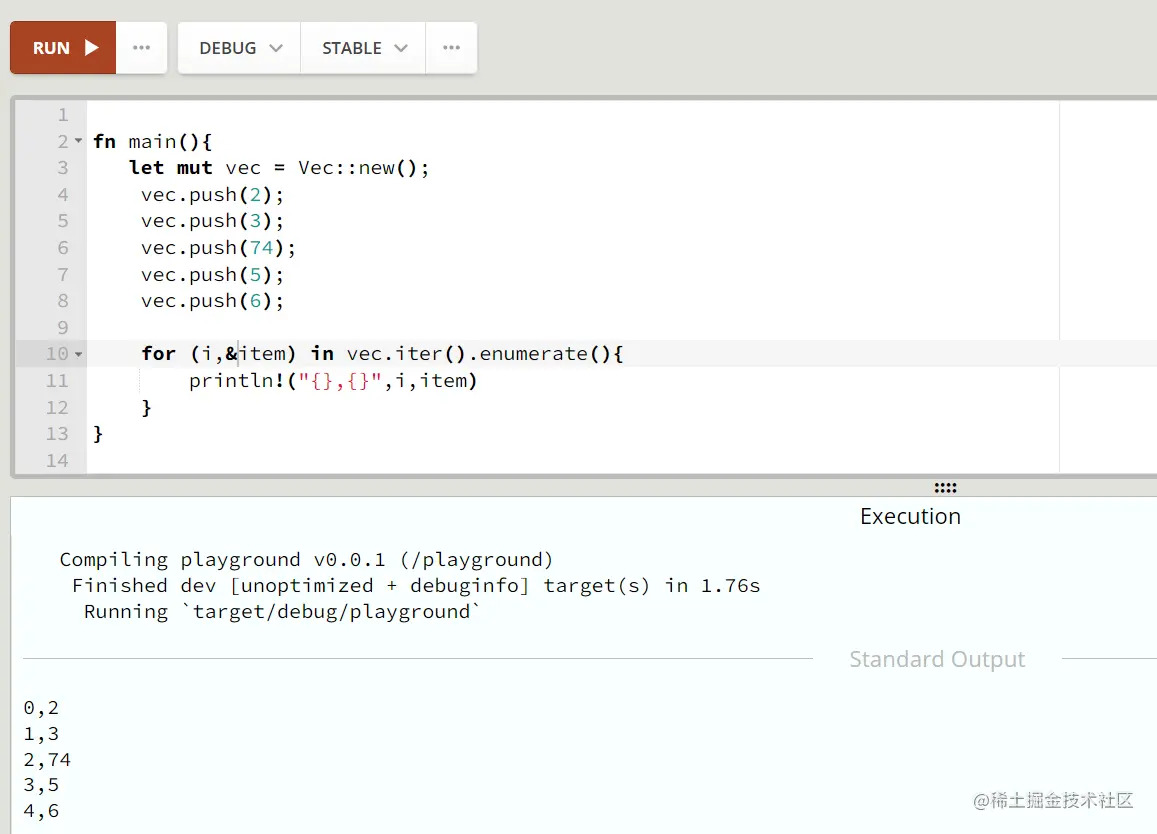This screenshot has width=1157, height=834.
Task: Collapse the fn main fold arrow
Action: [79, 142]
